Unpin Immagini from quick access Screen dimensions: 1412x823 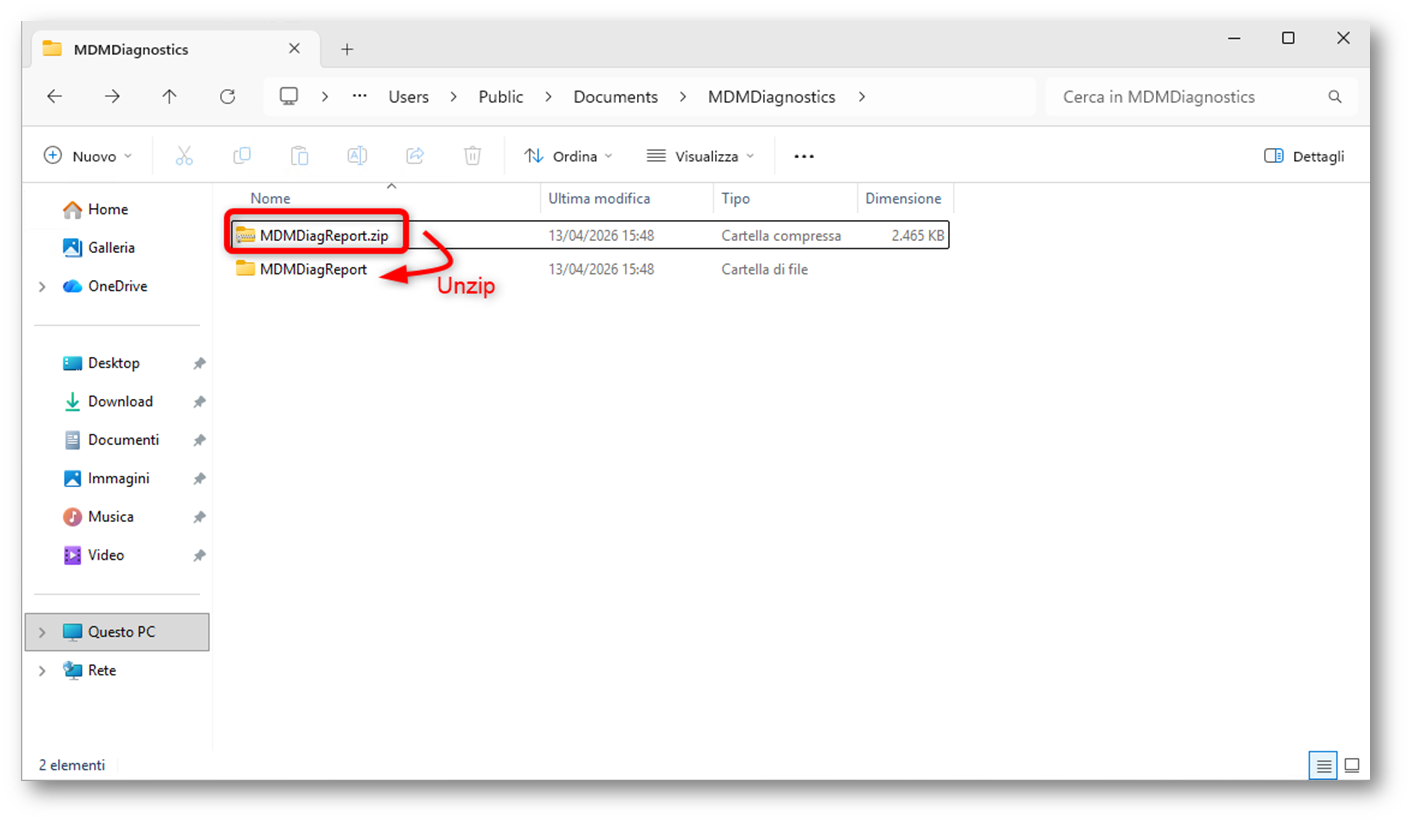[199, 479]
